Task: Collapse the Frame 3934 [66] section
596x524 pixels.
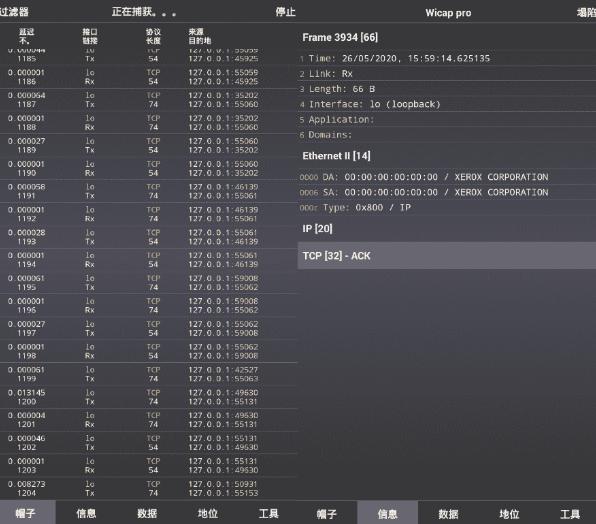Action: [447, 37]
